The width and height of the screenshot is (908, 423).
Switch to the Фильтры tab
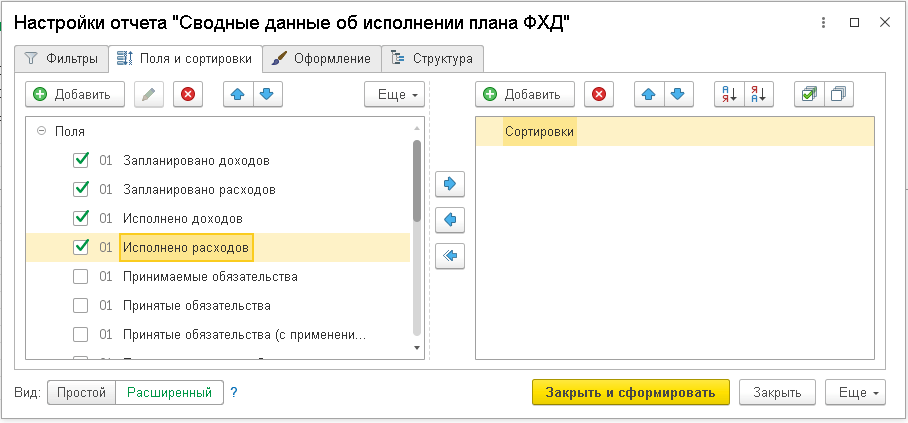click(61, 59)
